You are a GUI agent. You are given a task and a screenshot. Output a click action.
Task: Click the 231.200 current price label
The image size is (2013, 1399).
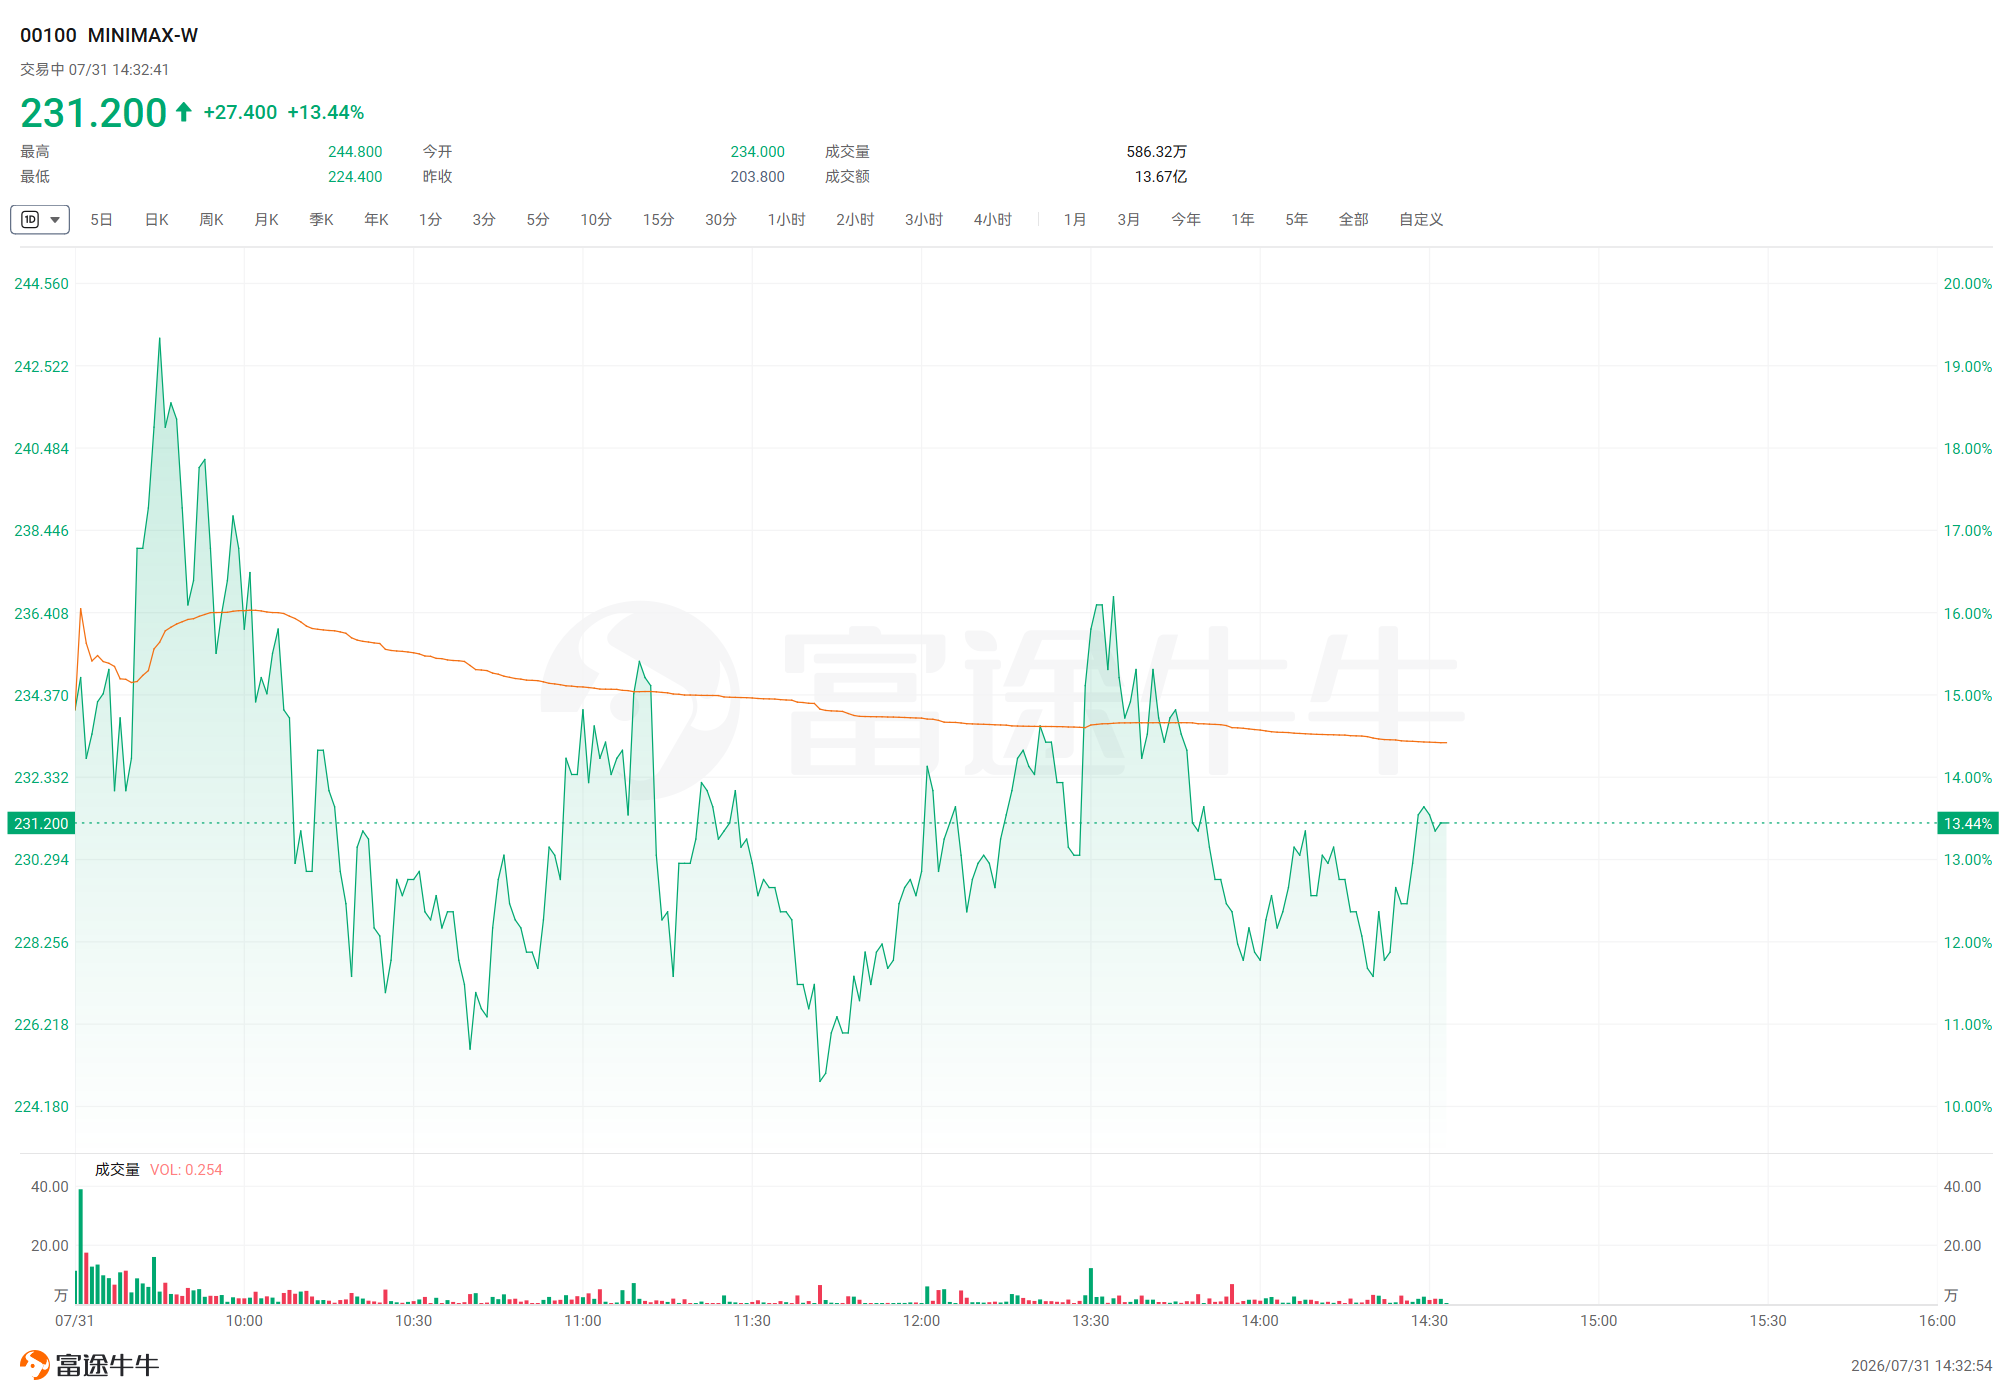click(41, 823)
